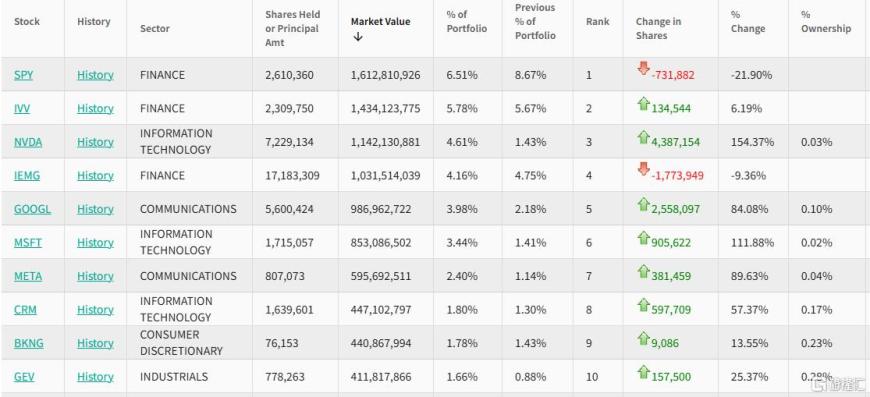Click the green up arrow for GOOGL
The width and height of the screenshot is (870, 397).
(643, 203)
